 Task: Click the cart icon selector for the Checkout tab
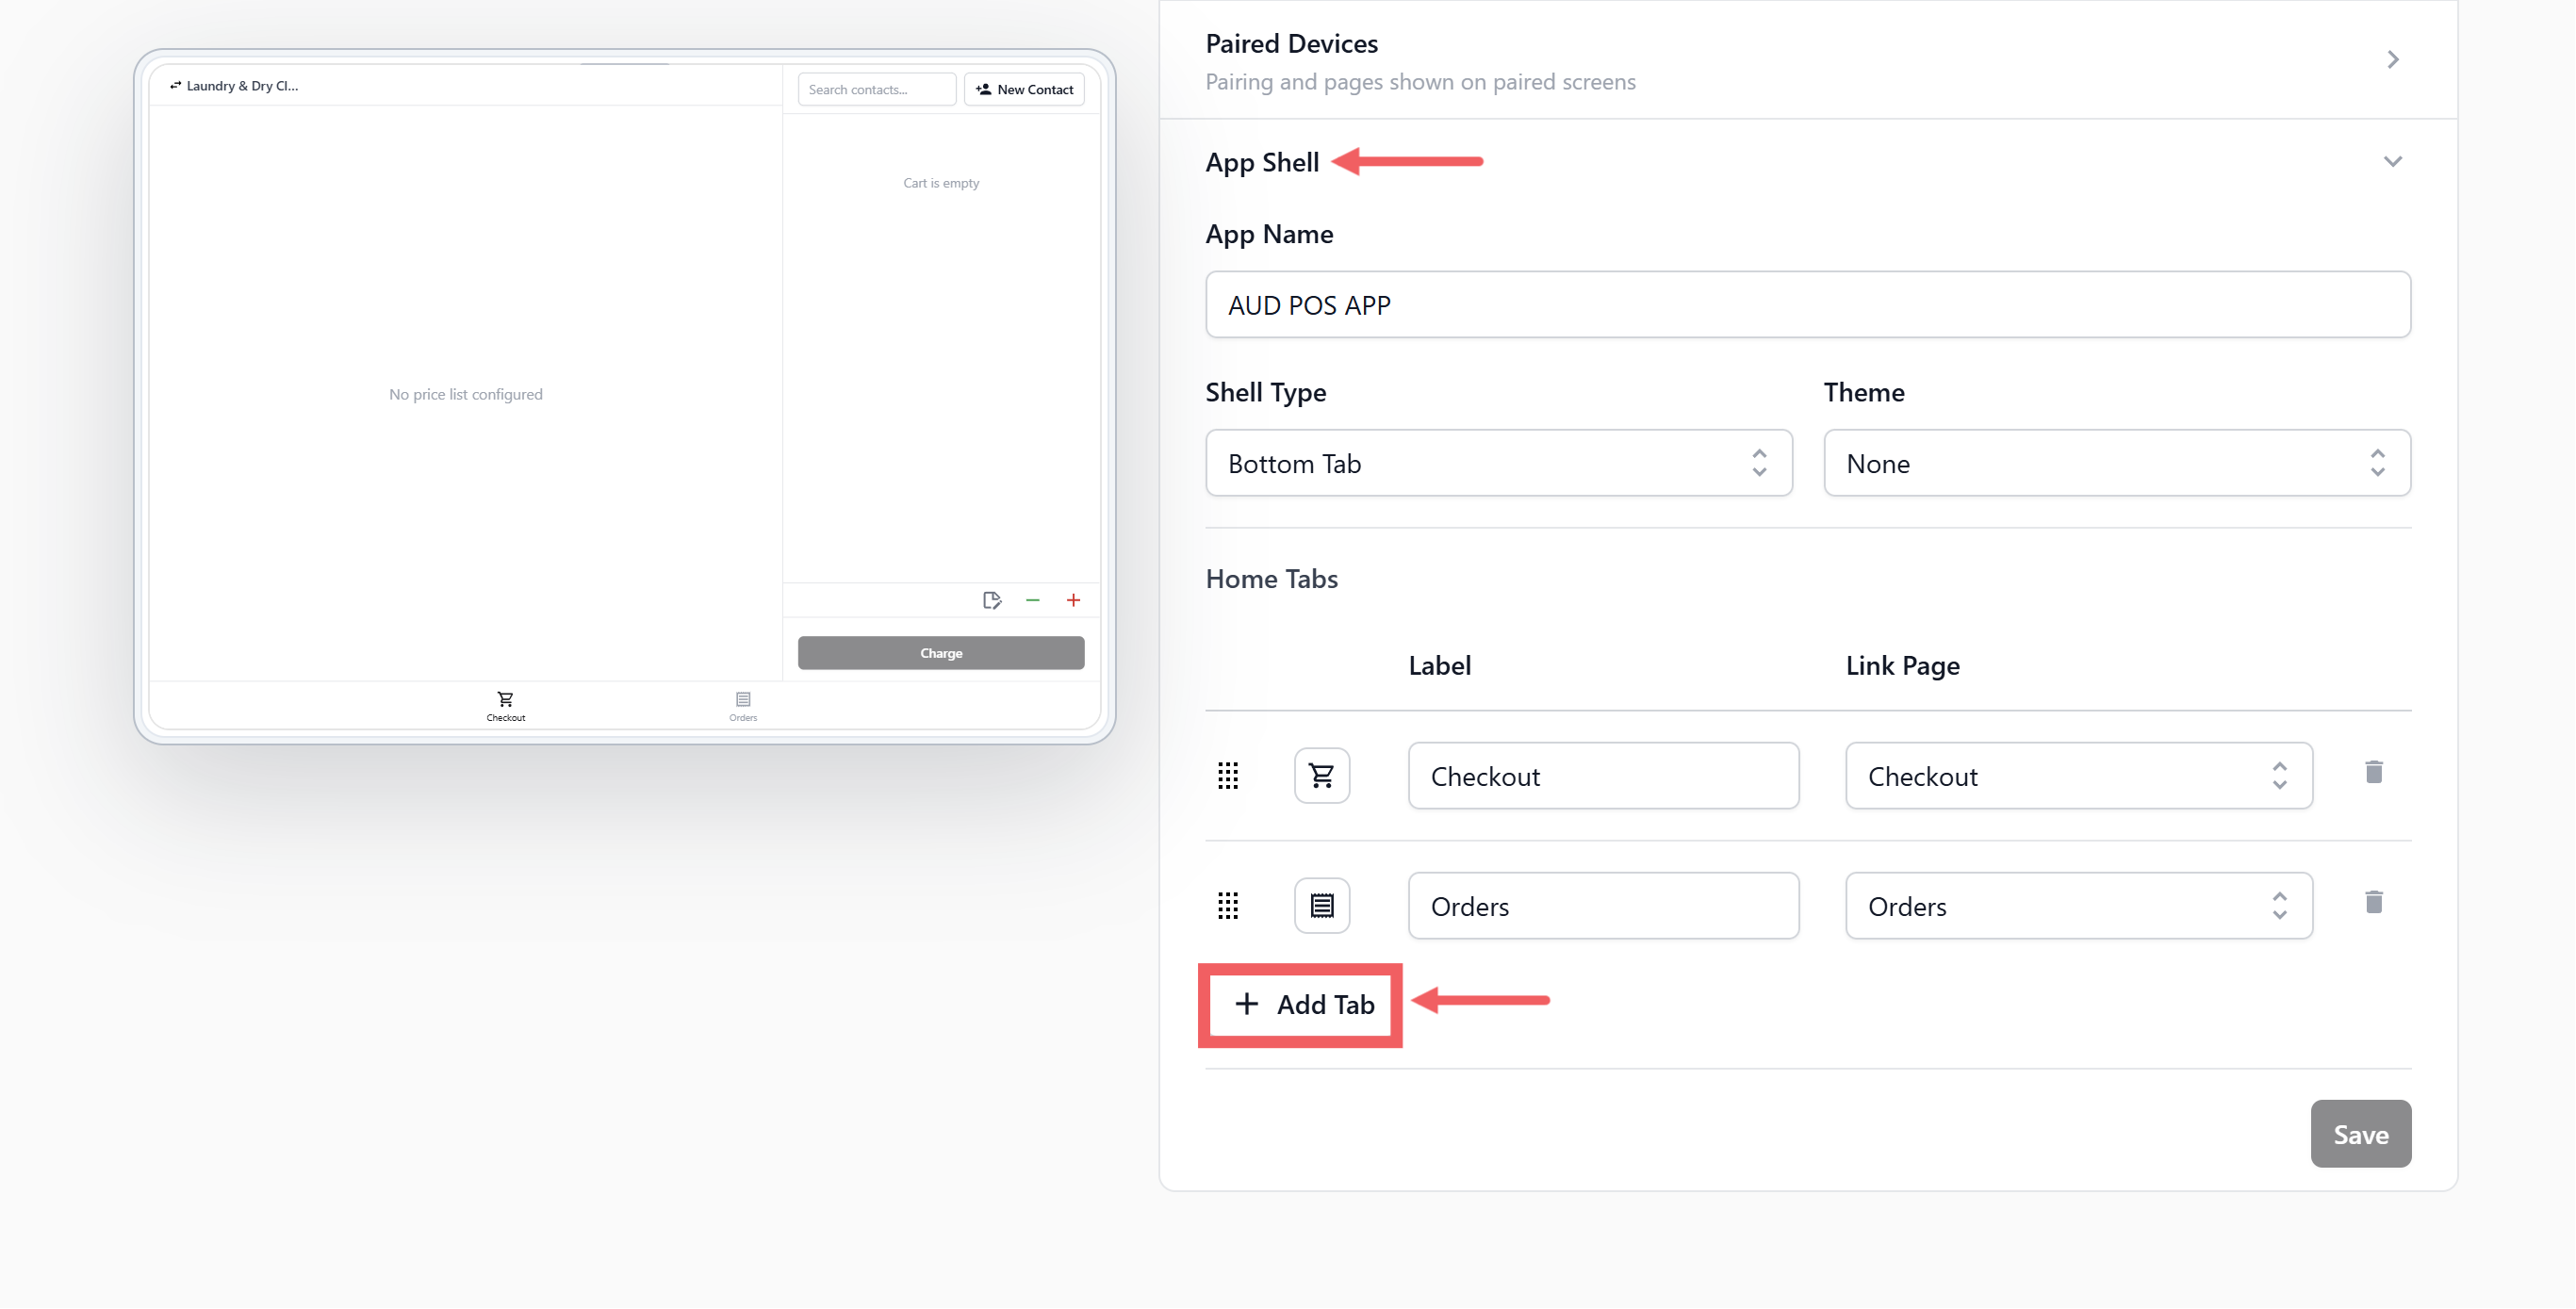[x=1322, y=775]
